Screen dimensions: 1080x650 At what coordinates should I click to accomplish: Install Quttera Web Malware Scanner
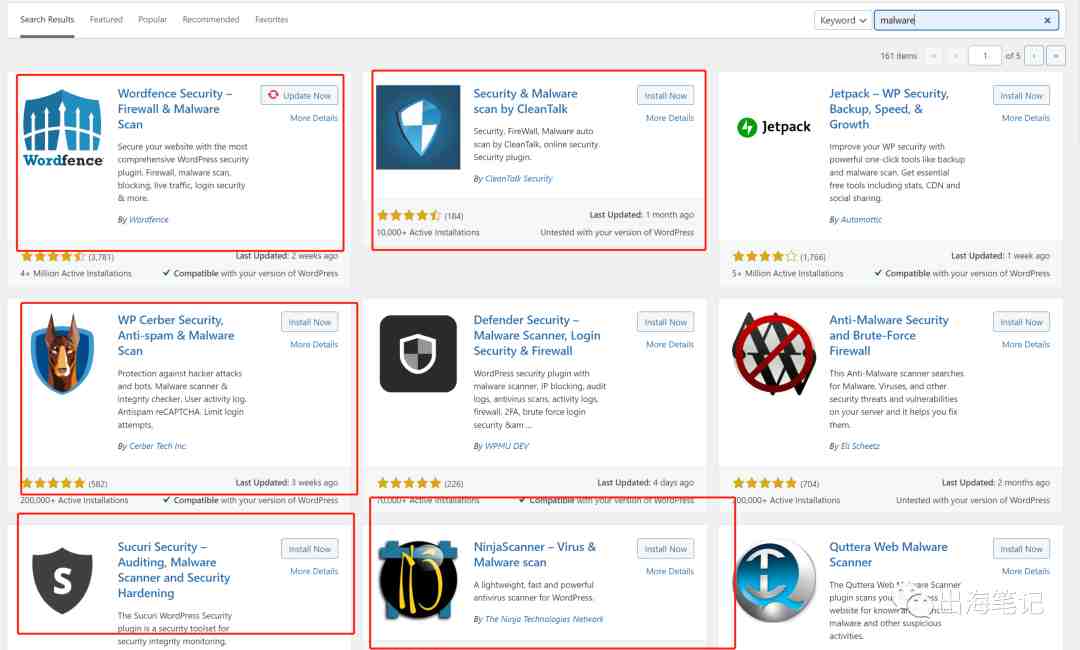[1021, 549]
